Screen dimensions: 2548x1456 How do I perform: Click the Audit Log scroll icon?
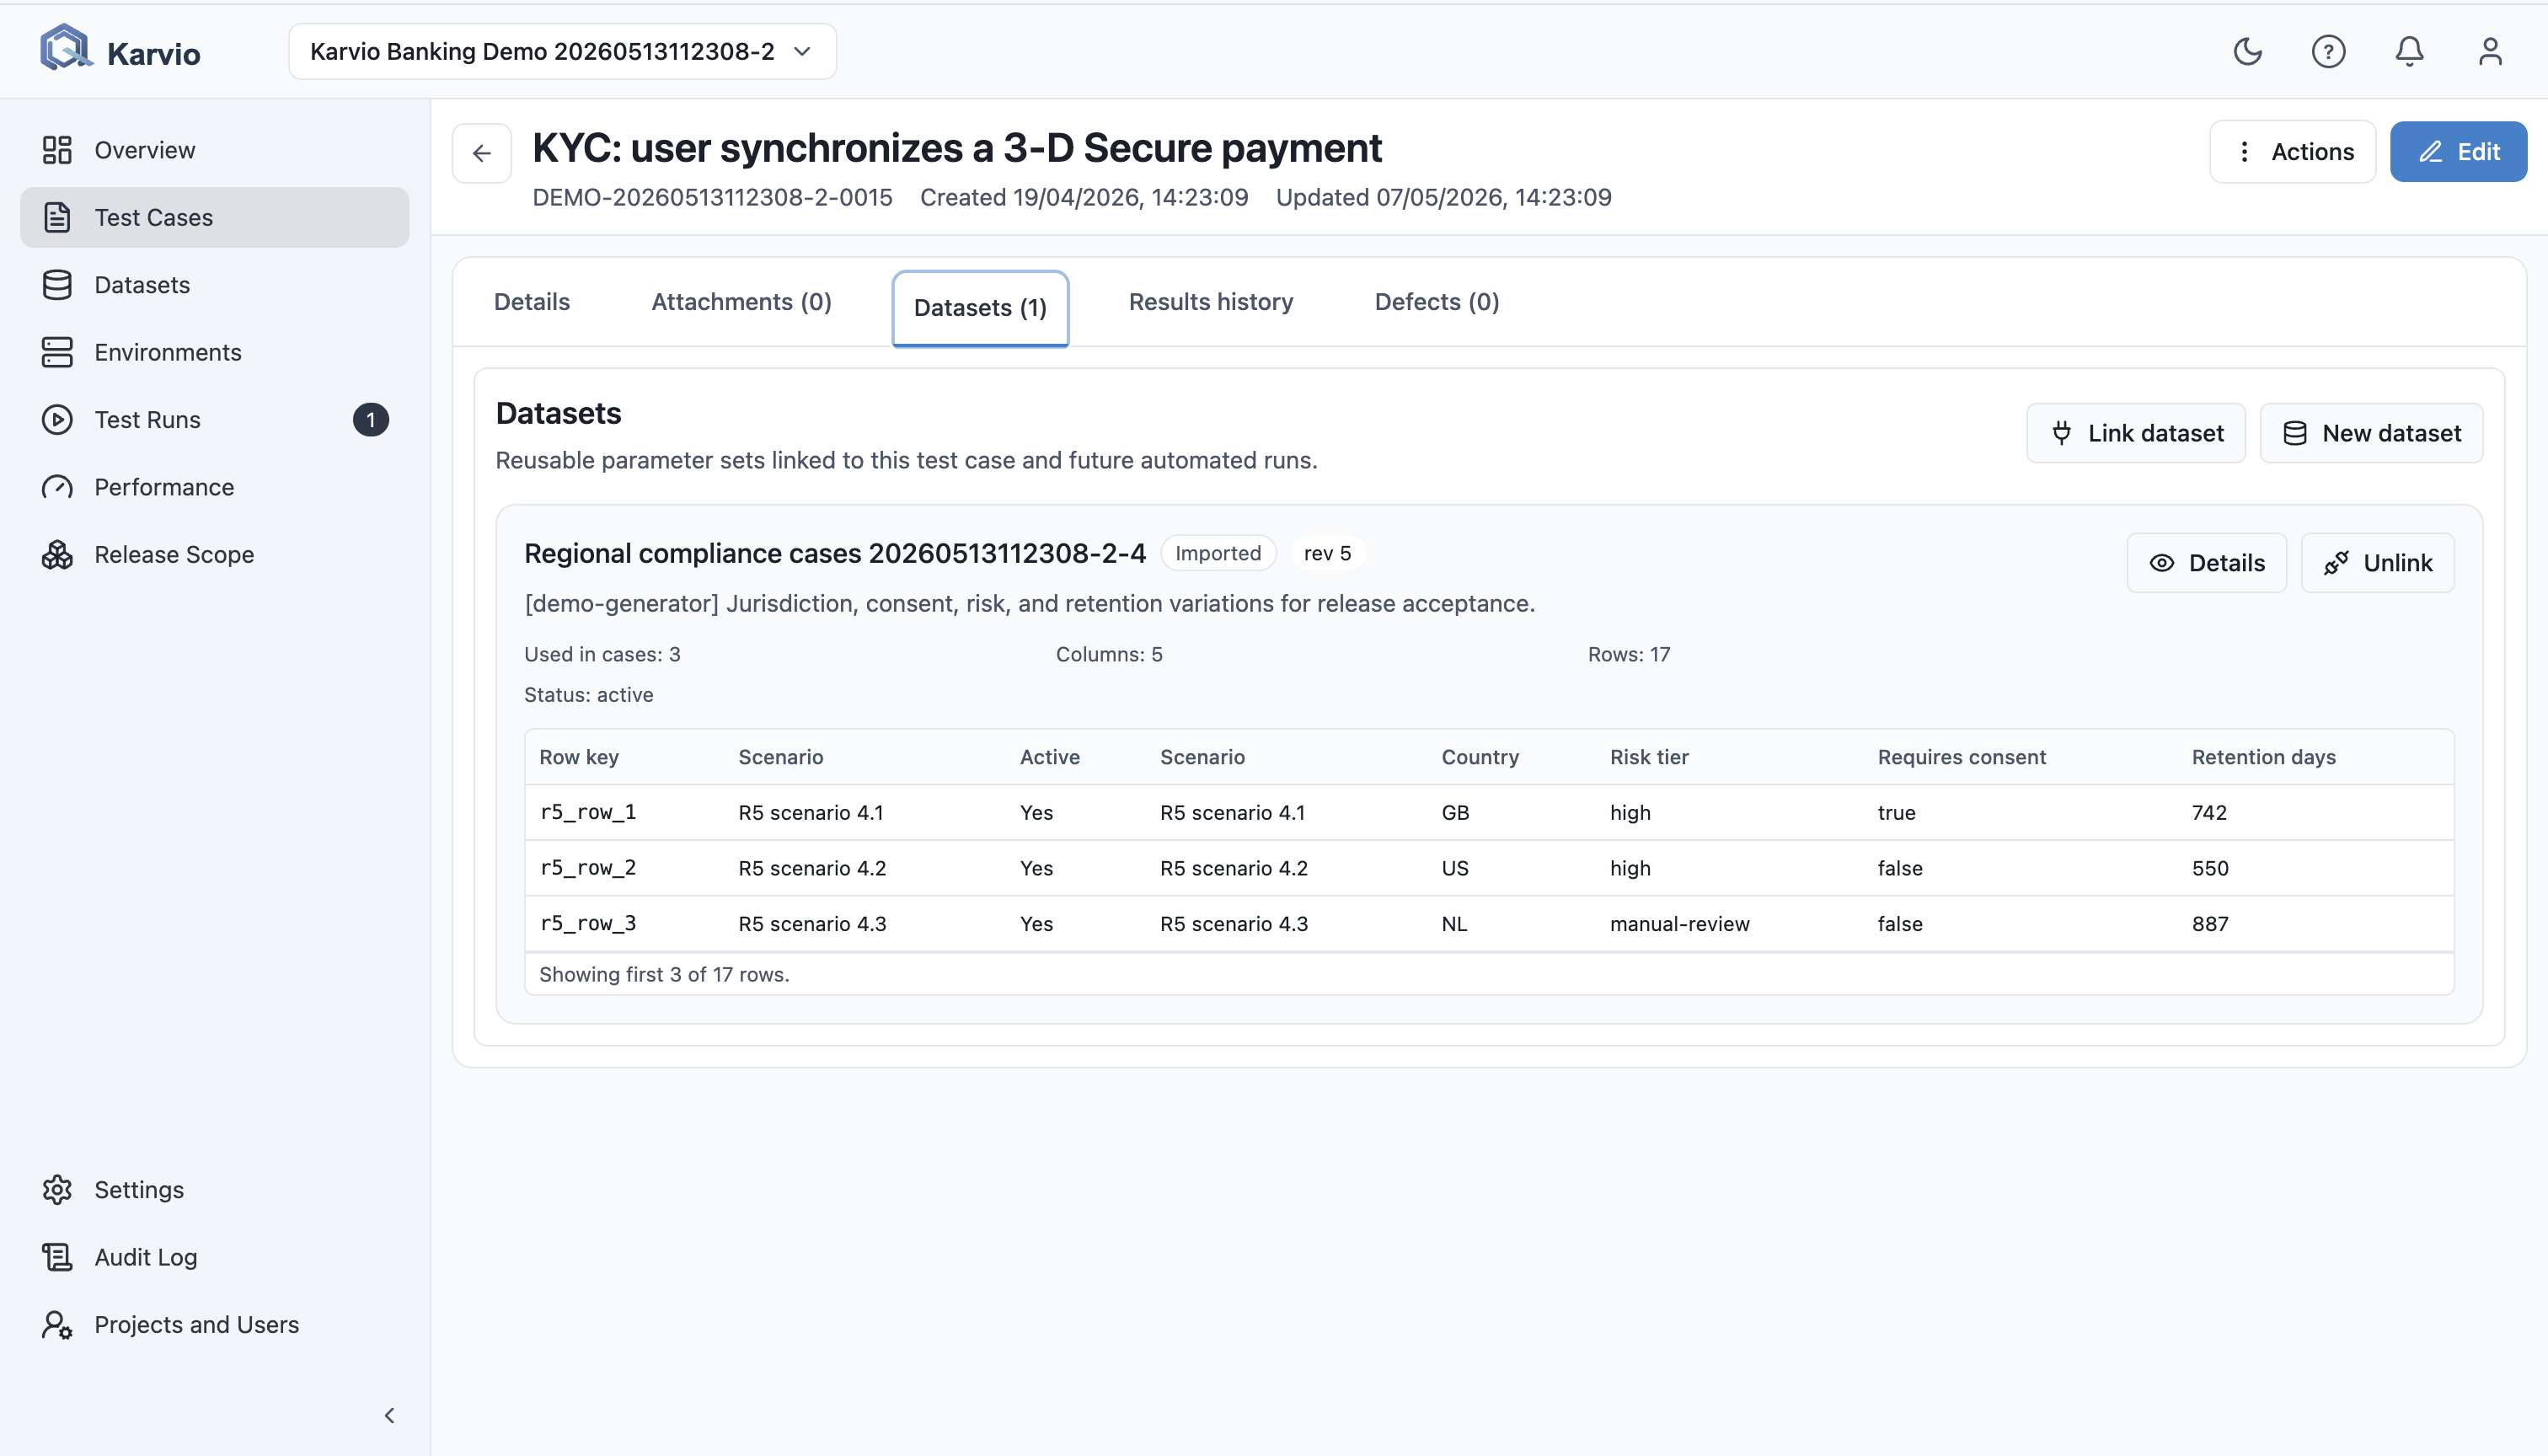[x=57, y=1257]
